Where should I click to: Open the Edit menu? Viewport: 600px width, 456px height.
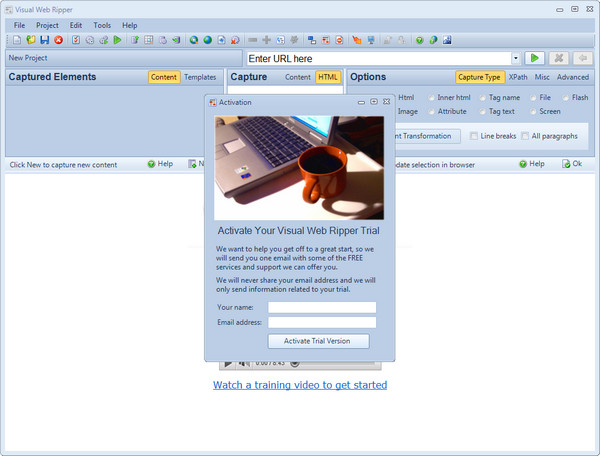click(x=76, y=25)
